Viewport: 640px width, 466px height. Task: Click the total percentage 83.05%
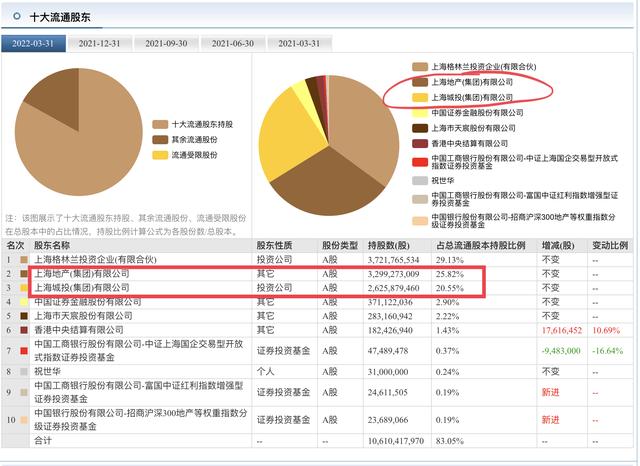(449, 441)
